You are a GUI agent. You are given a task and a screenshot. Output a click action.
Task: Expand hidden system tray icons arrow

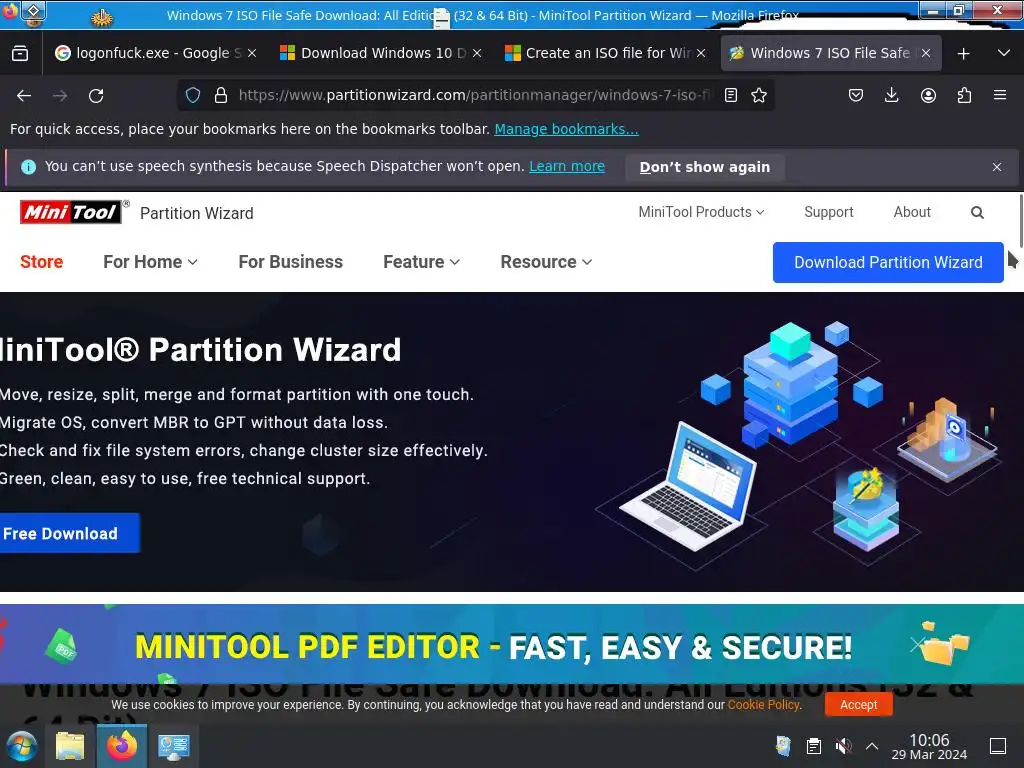(x=872, y=746)
